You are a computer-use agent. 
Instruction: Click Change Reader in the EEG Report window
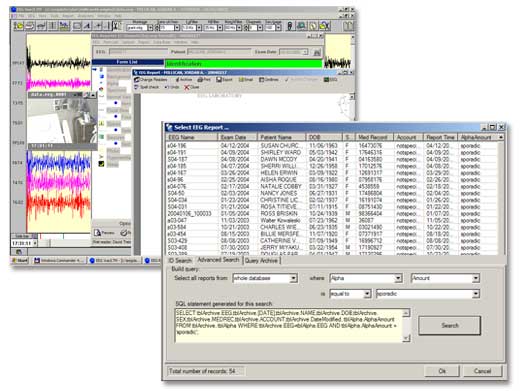pos(151,80)
